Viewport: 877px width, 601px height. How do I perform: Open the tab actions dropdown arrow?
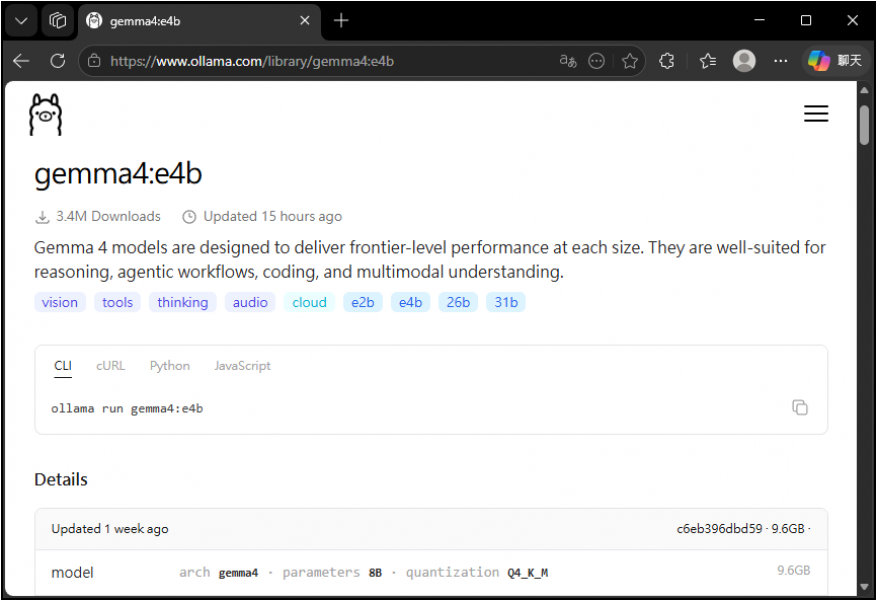21,20
